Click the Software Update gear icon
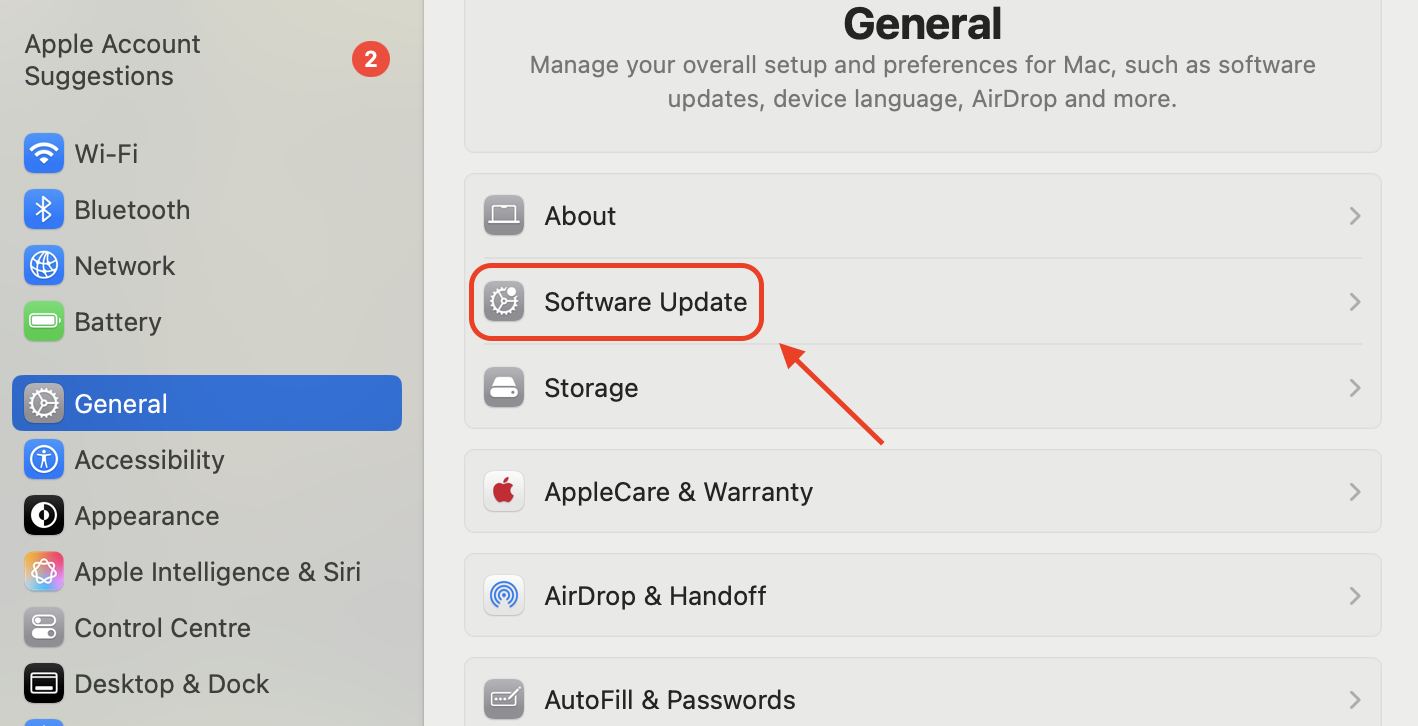 [504, 301]
